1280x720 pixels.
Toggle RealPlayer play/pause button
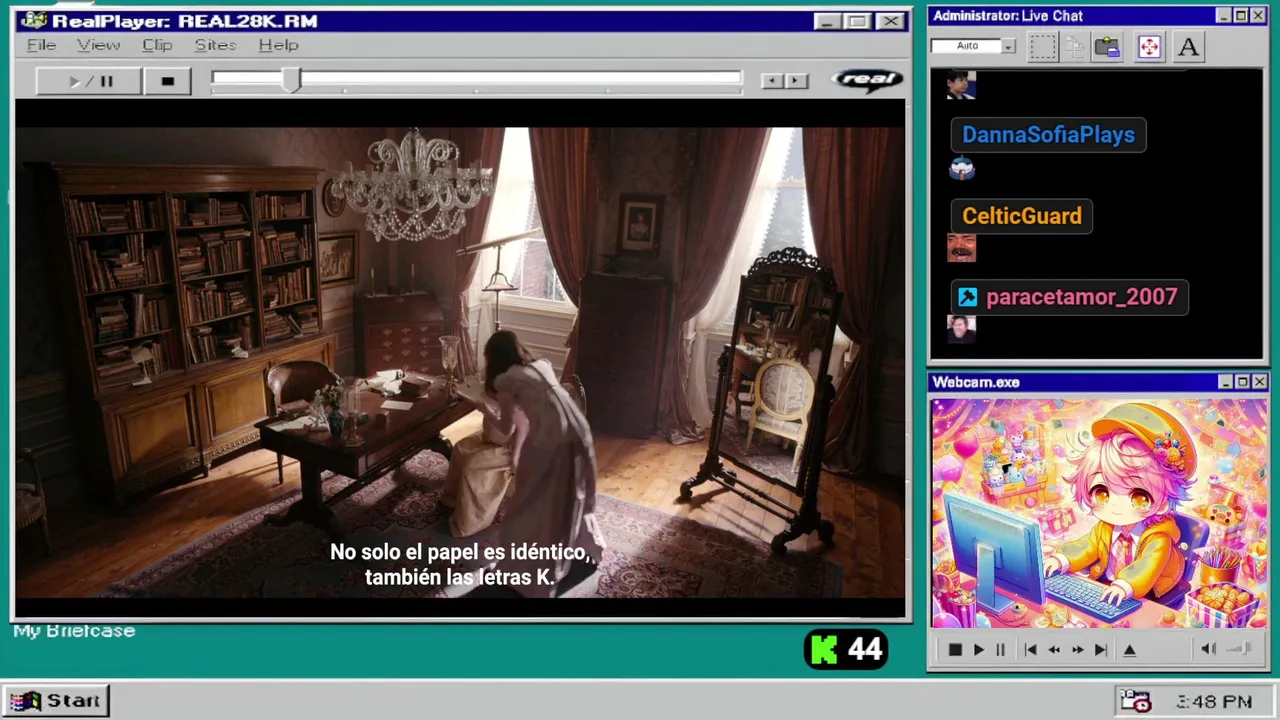pos(89,81)
